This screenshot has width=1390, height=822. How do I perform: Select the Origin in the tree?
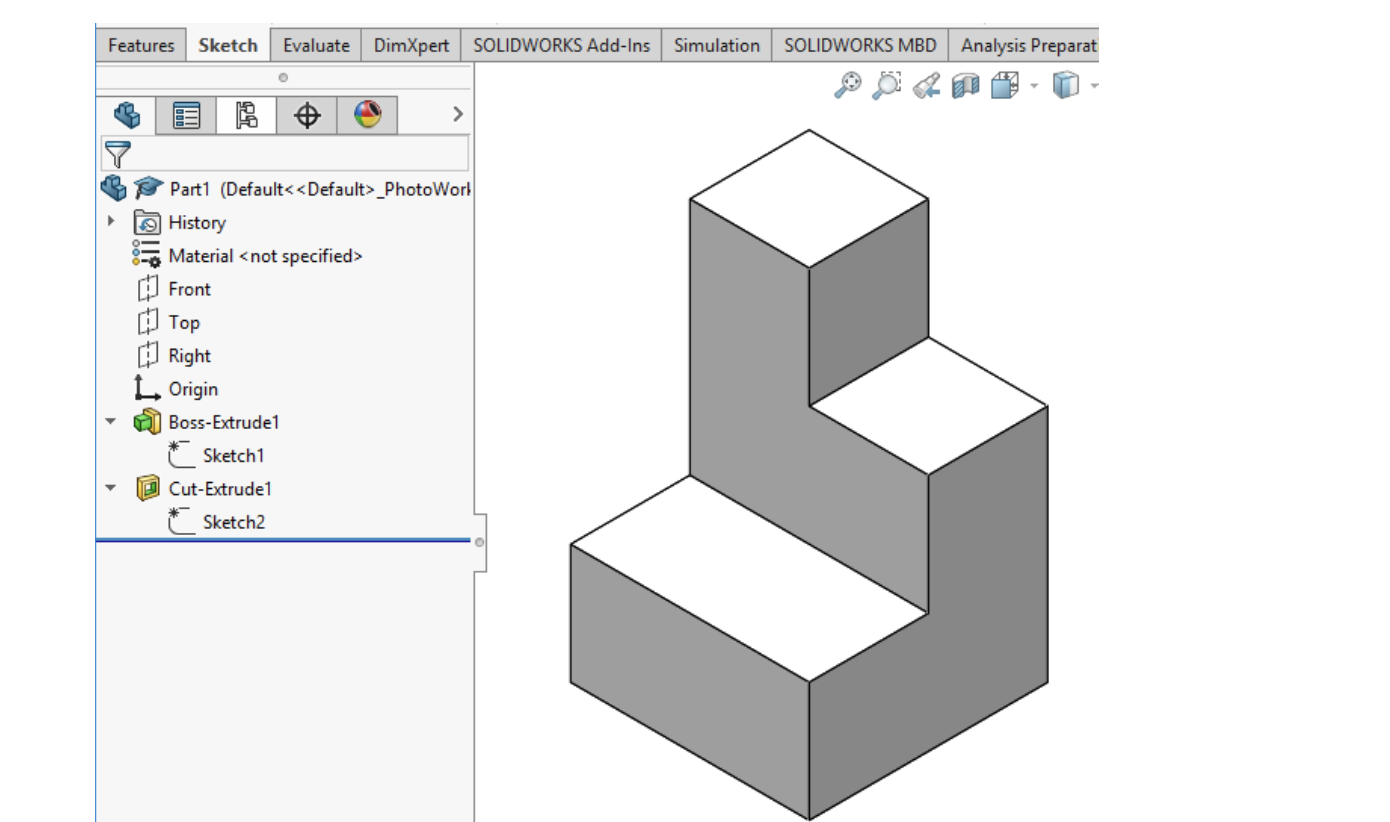(175, 389)
